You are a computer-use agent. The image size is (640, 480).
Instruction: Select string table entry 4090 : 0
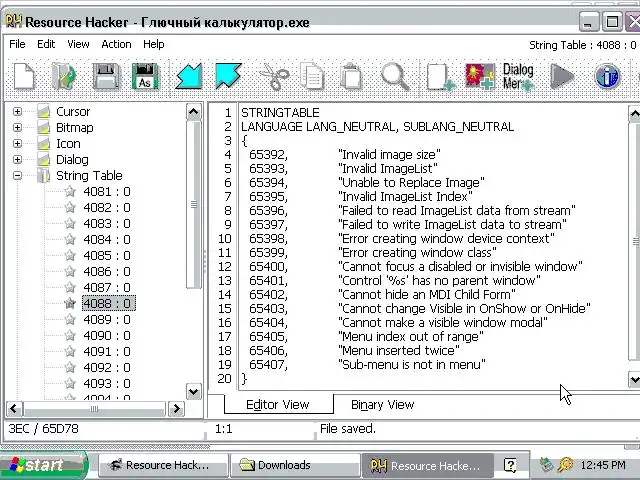(x=107, y=336)
